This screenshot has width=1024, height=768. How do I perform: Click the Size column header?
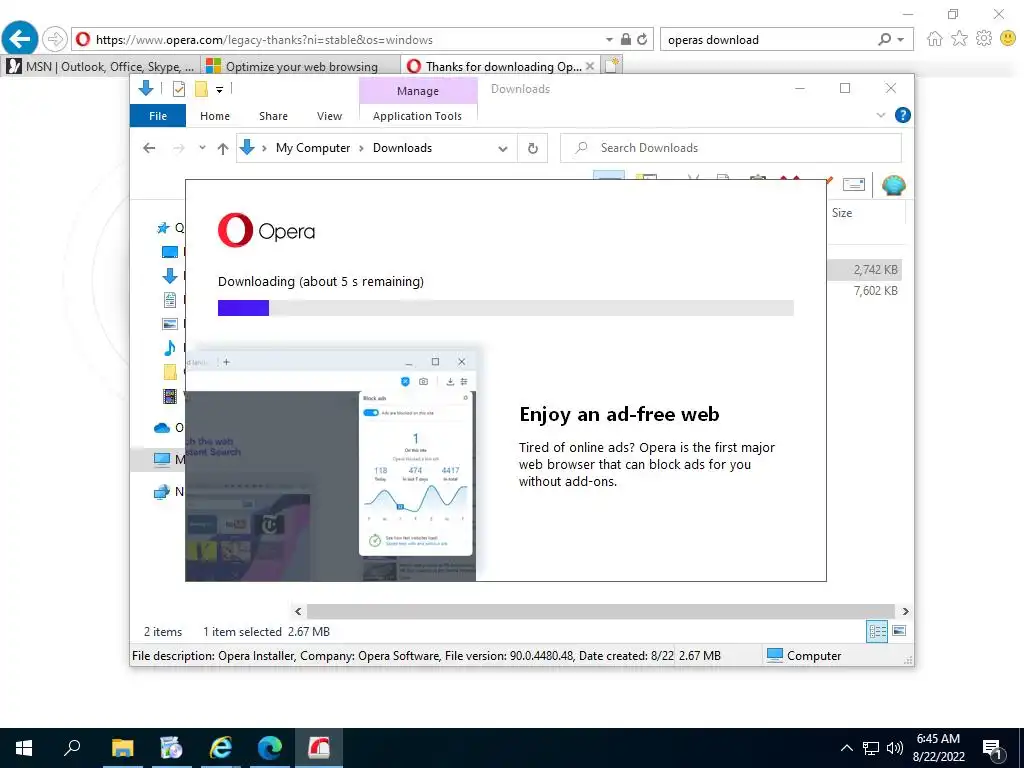click(866, 213)
